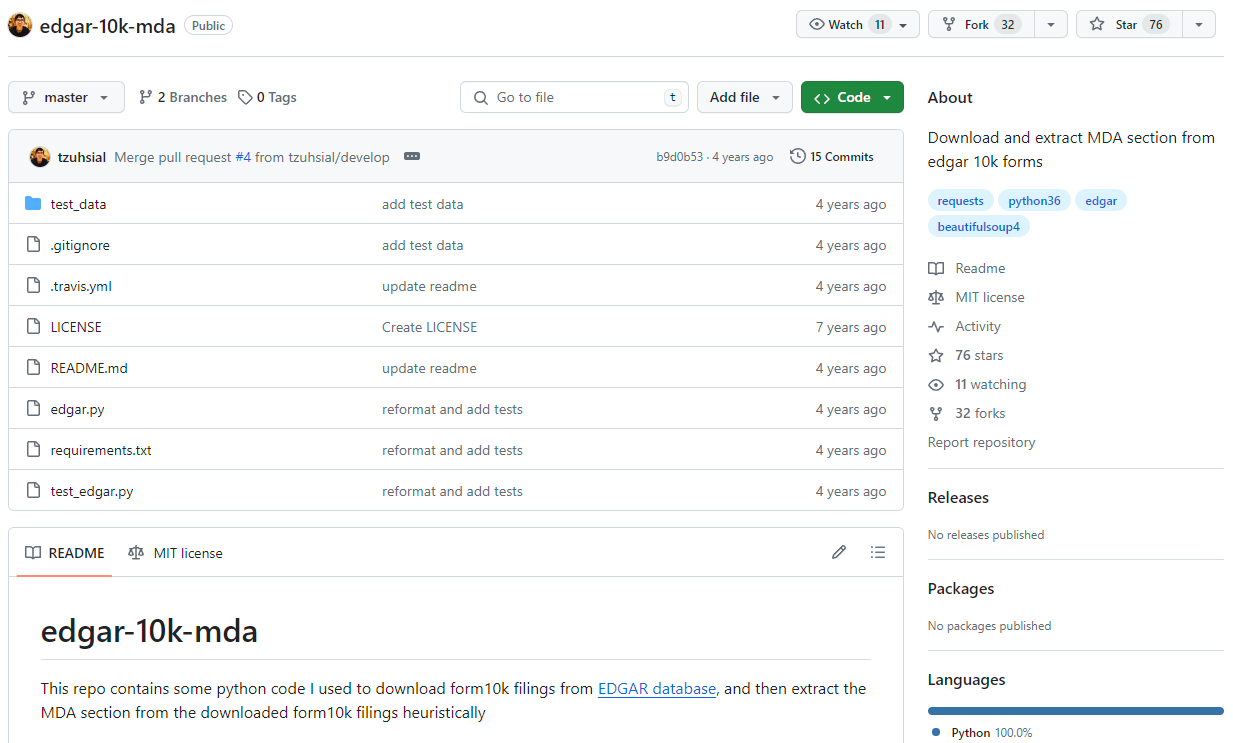Image resolution: width=1233 pixels, height=743 pixels.
Task: Click the Activity pulse icon
Action: tap(936, 326)
